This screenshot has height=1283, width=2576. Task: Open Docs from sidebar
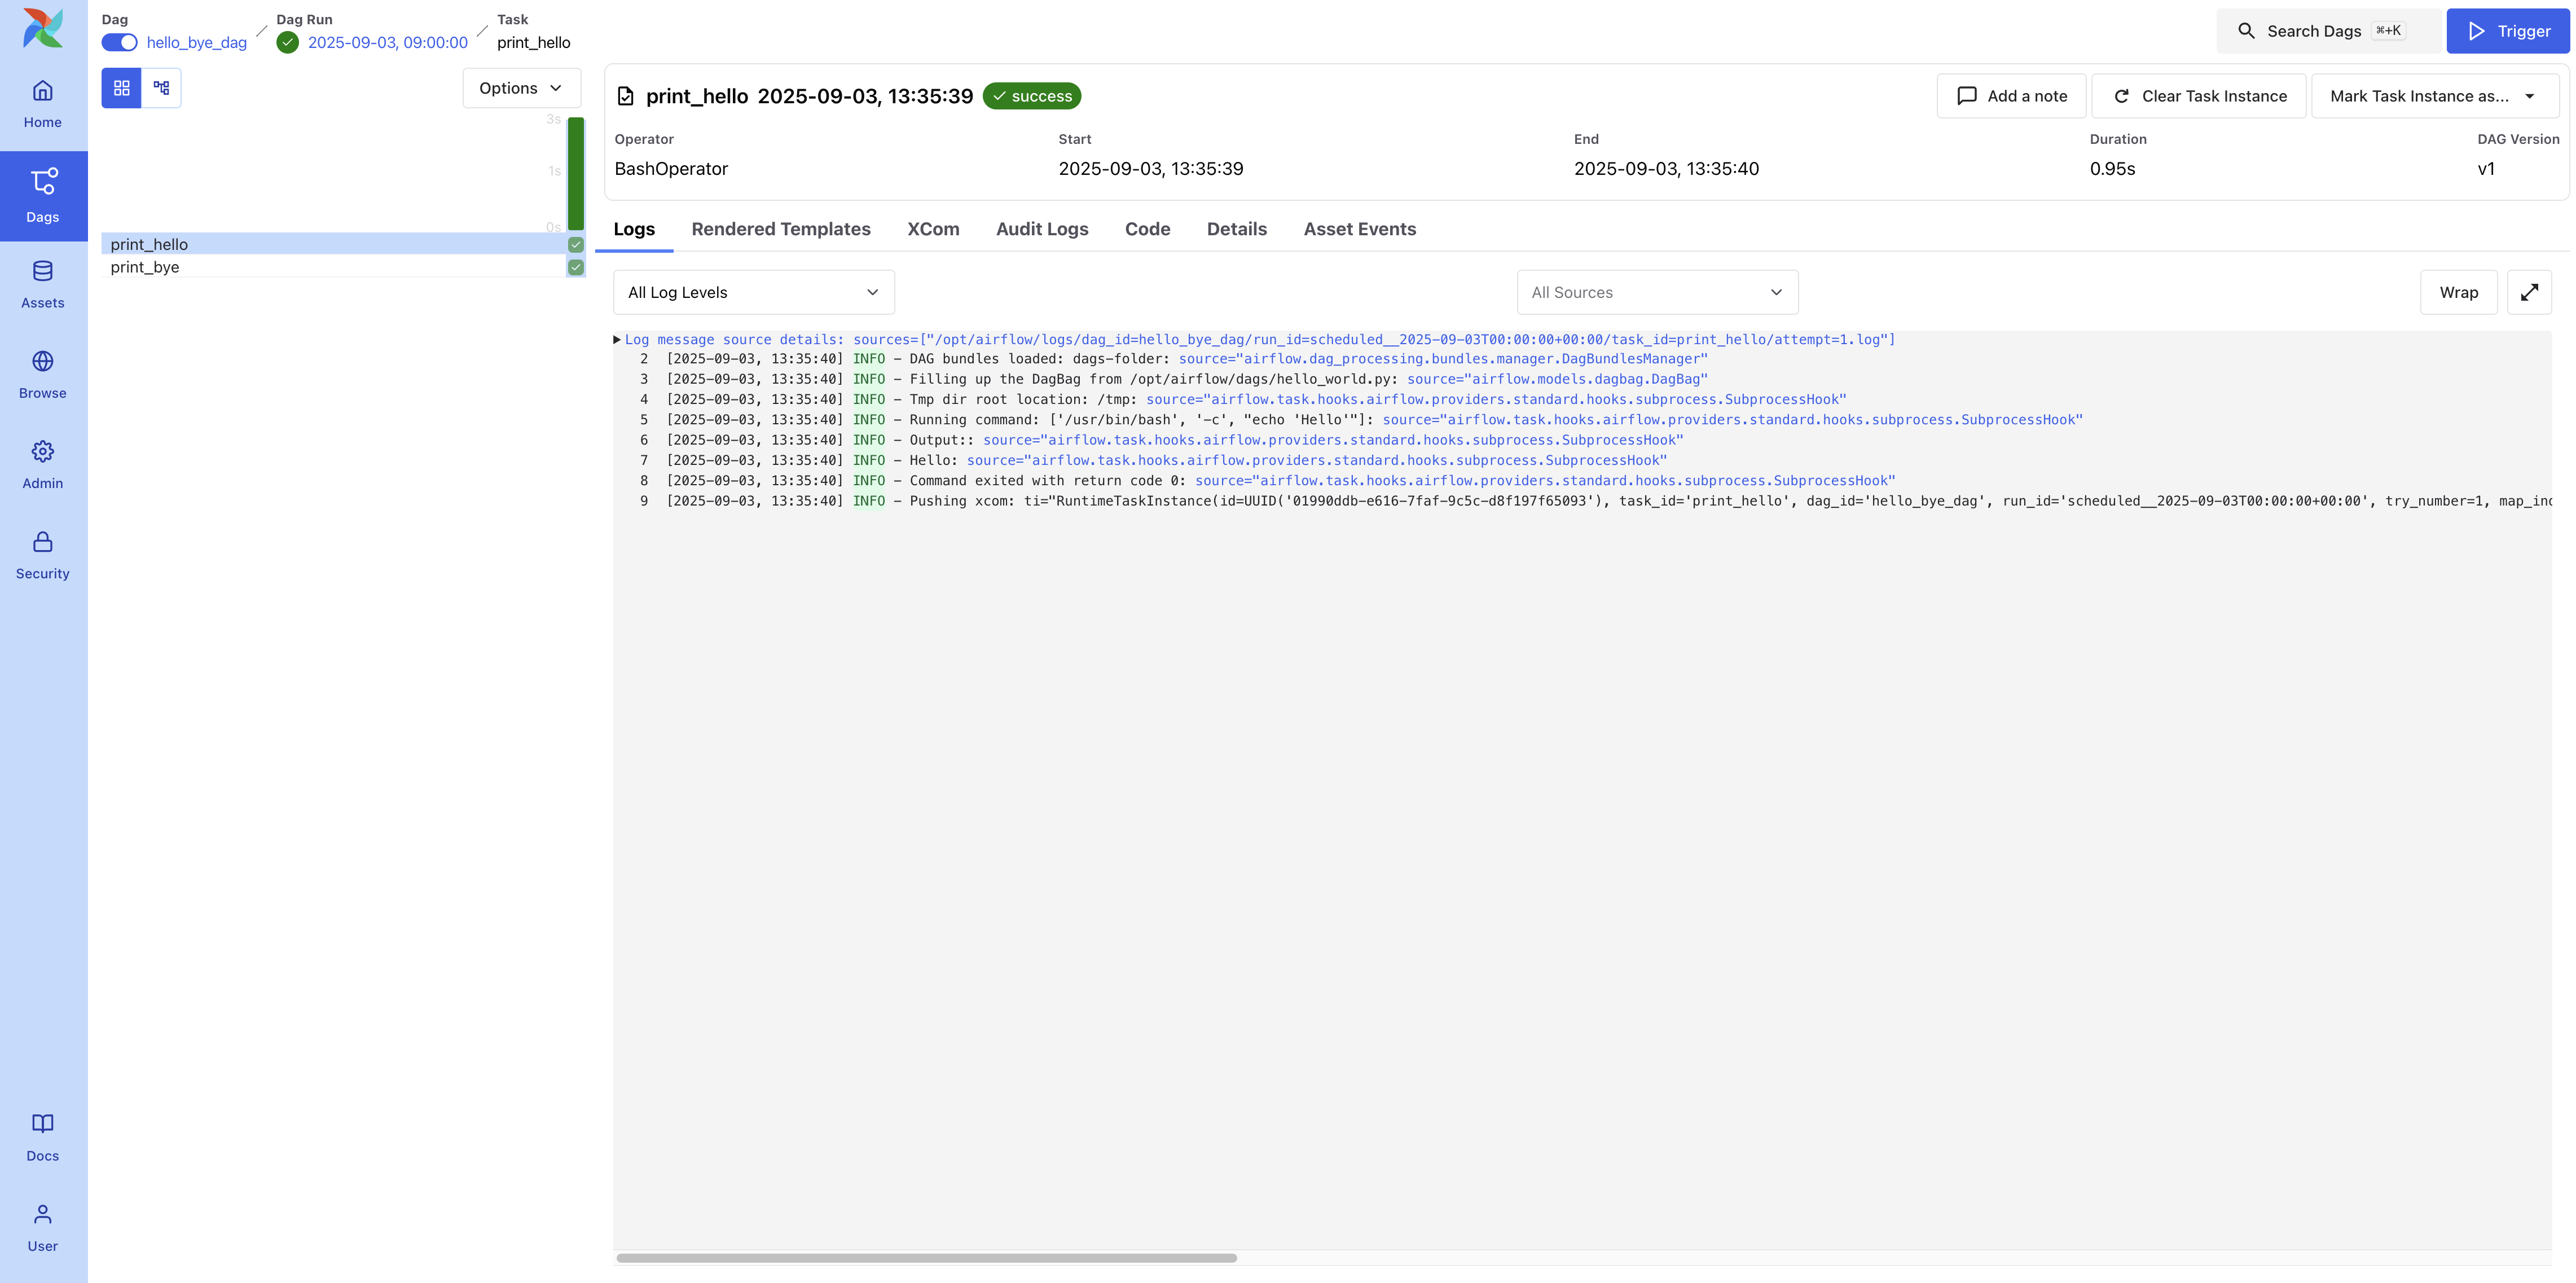[42, 1137]
